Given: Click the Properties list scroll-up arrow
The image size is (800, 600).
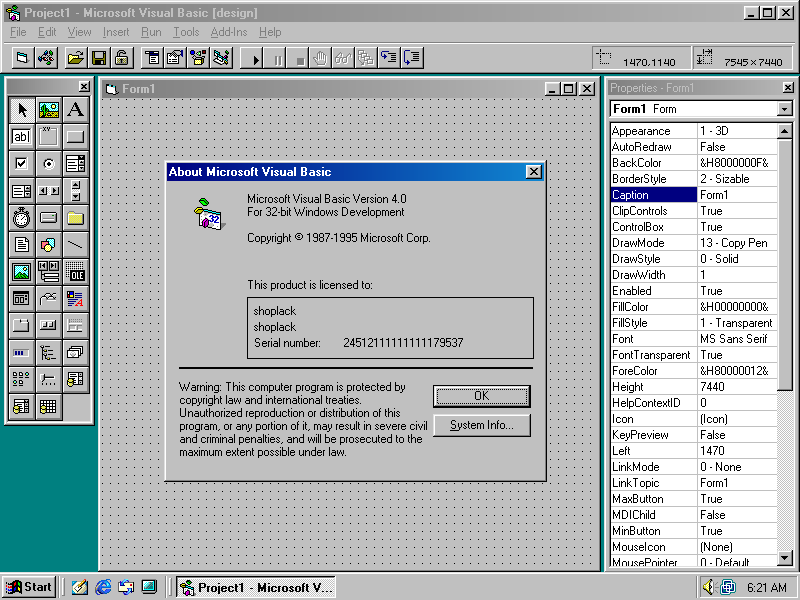Looking at the screenshot, I should pos(785,131).
